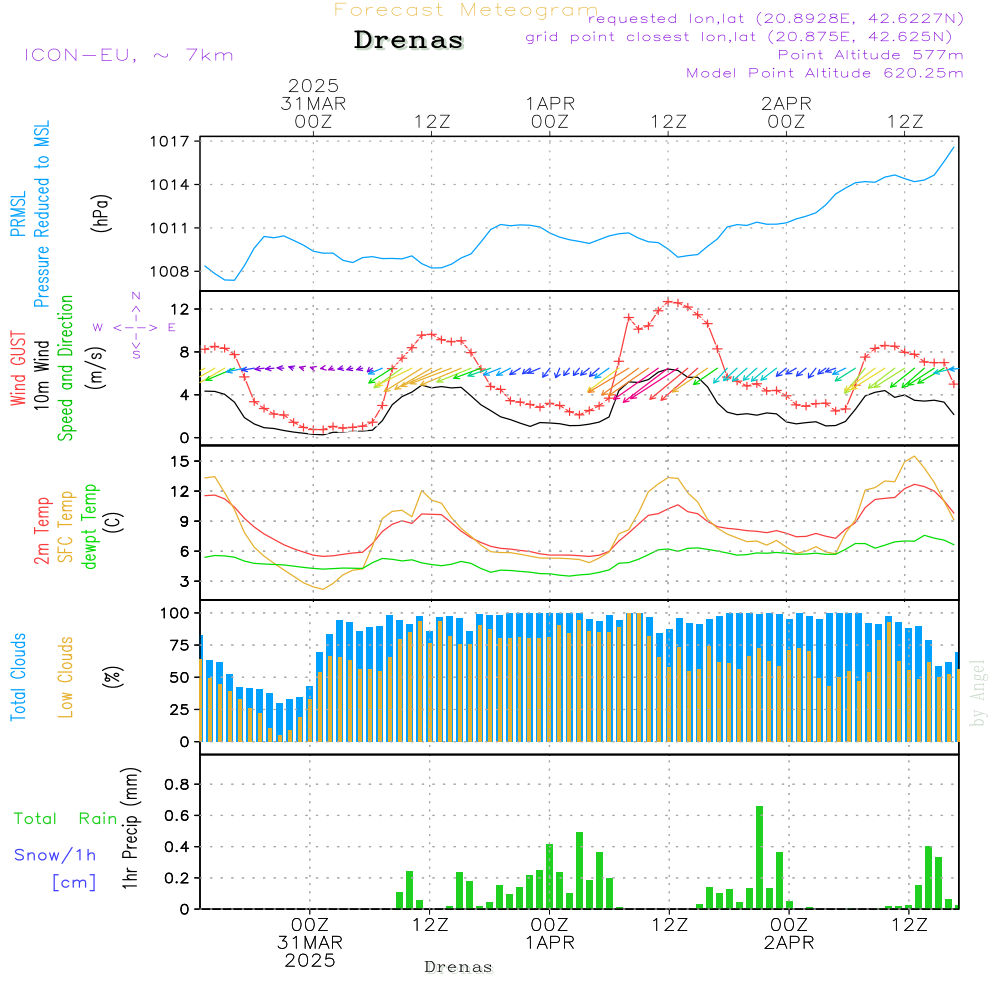Click the "[cm]" snow unit label
This screenshot has width=1000, height=1000.
(x=74, y=883)
